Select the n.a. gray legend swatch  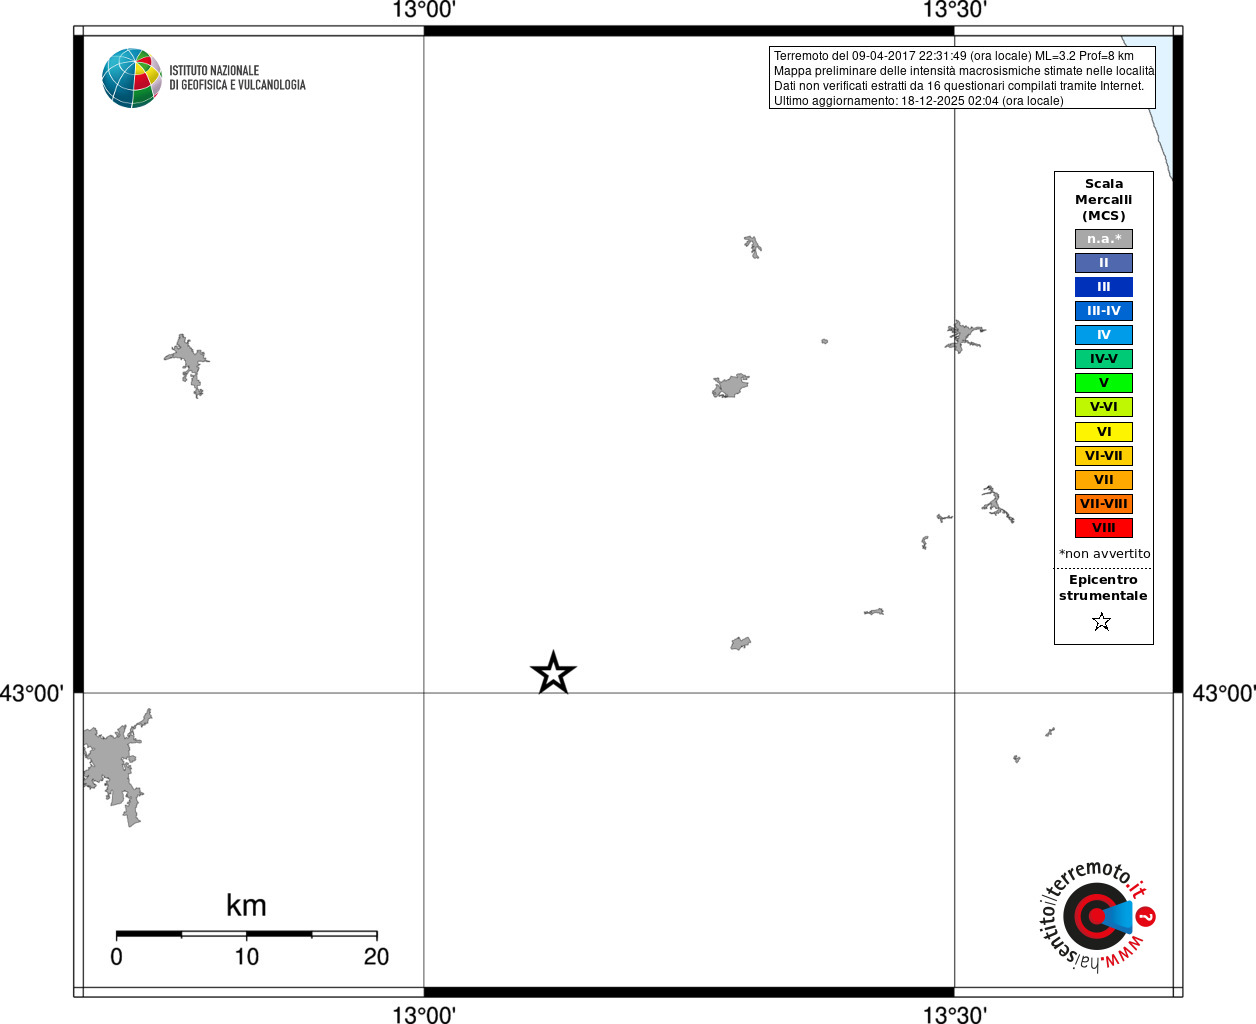click(1104, 239)
